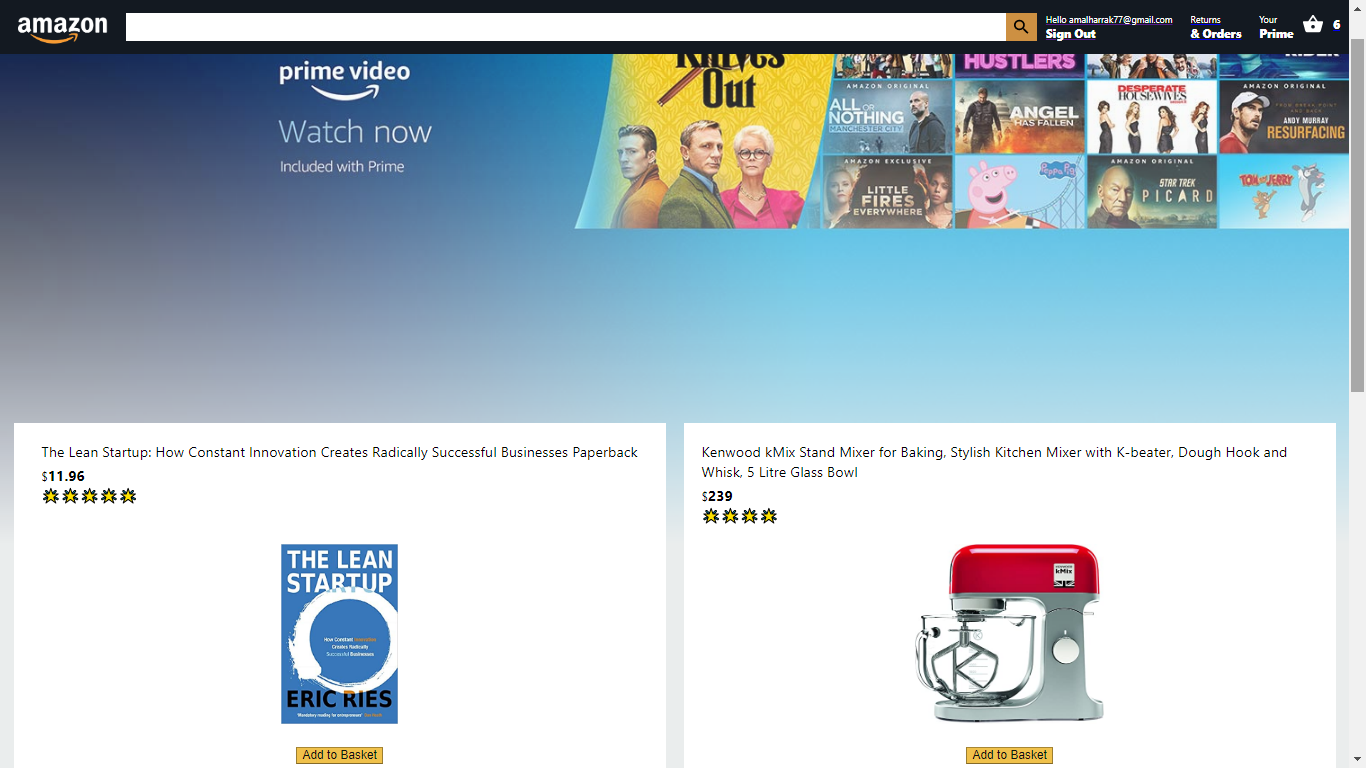Screen dimensions: 1366x768
Task: Click the $239 price
Action: point(717,496)
